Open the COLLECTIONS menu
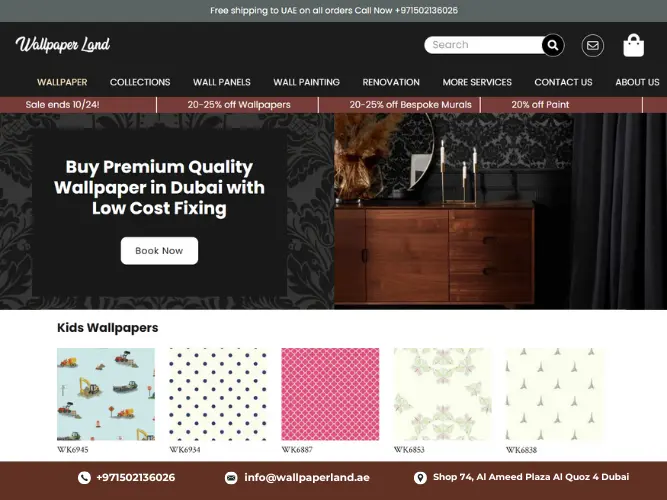 pos(140,82)
